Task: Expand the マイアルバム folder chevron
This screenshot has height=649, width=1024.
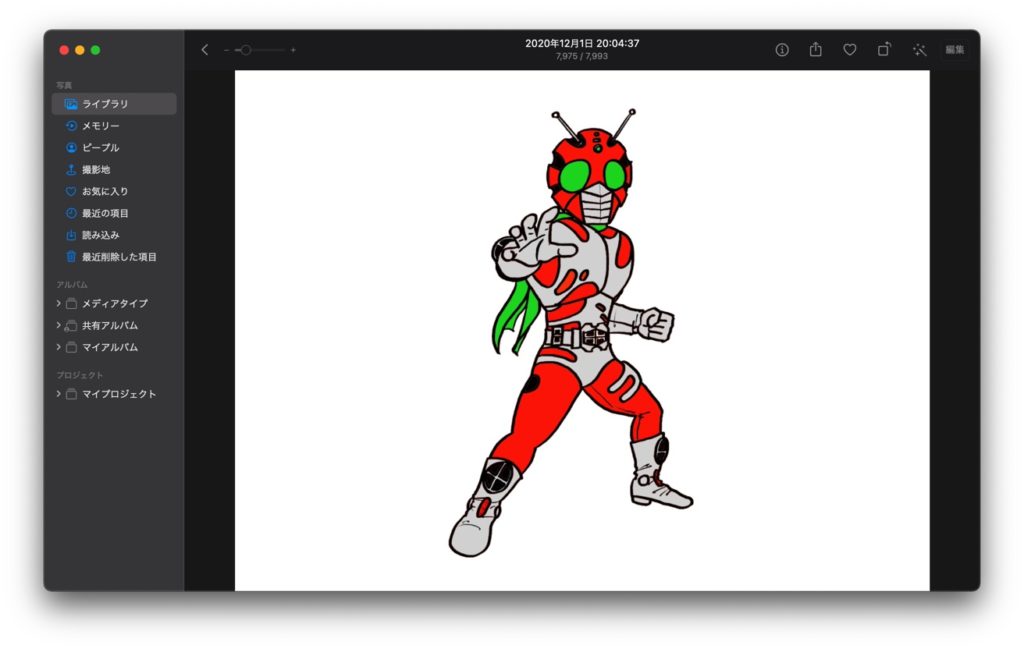Action: [x=59, y=347]
